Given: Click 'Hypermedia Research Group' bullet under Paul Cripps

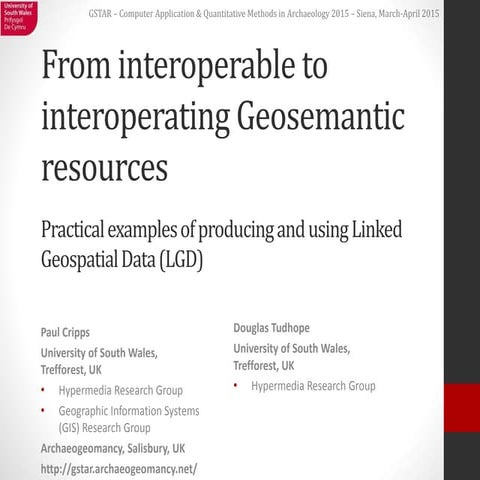Looking at the screenshot, I should click(121, 390).
